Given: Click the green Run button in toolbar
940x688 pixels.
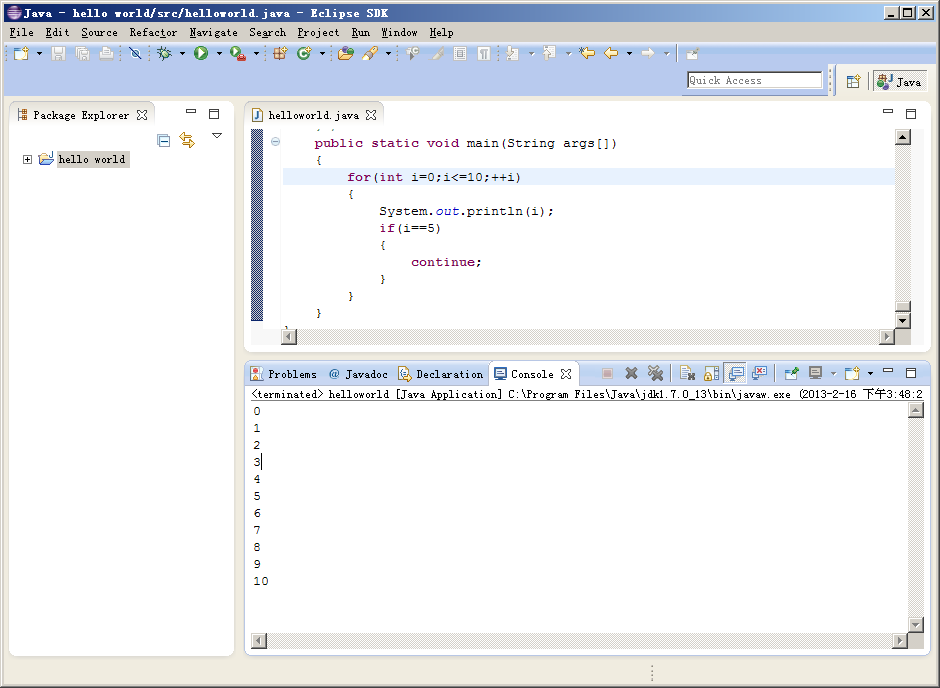Looking at the screenshot, I should 201,53.
